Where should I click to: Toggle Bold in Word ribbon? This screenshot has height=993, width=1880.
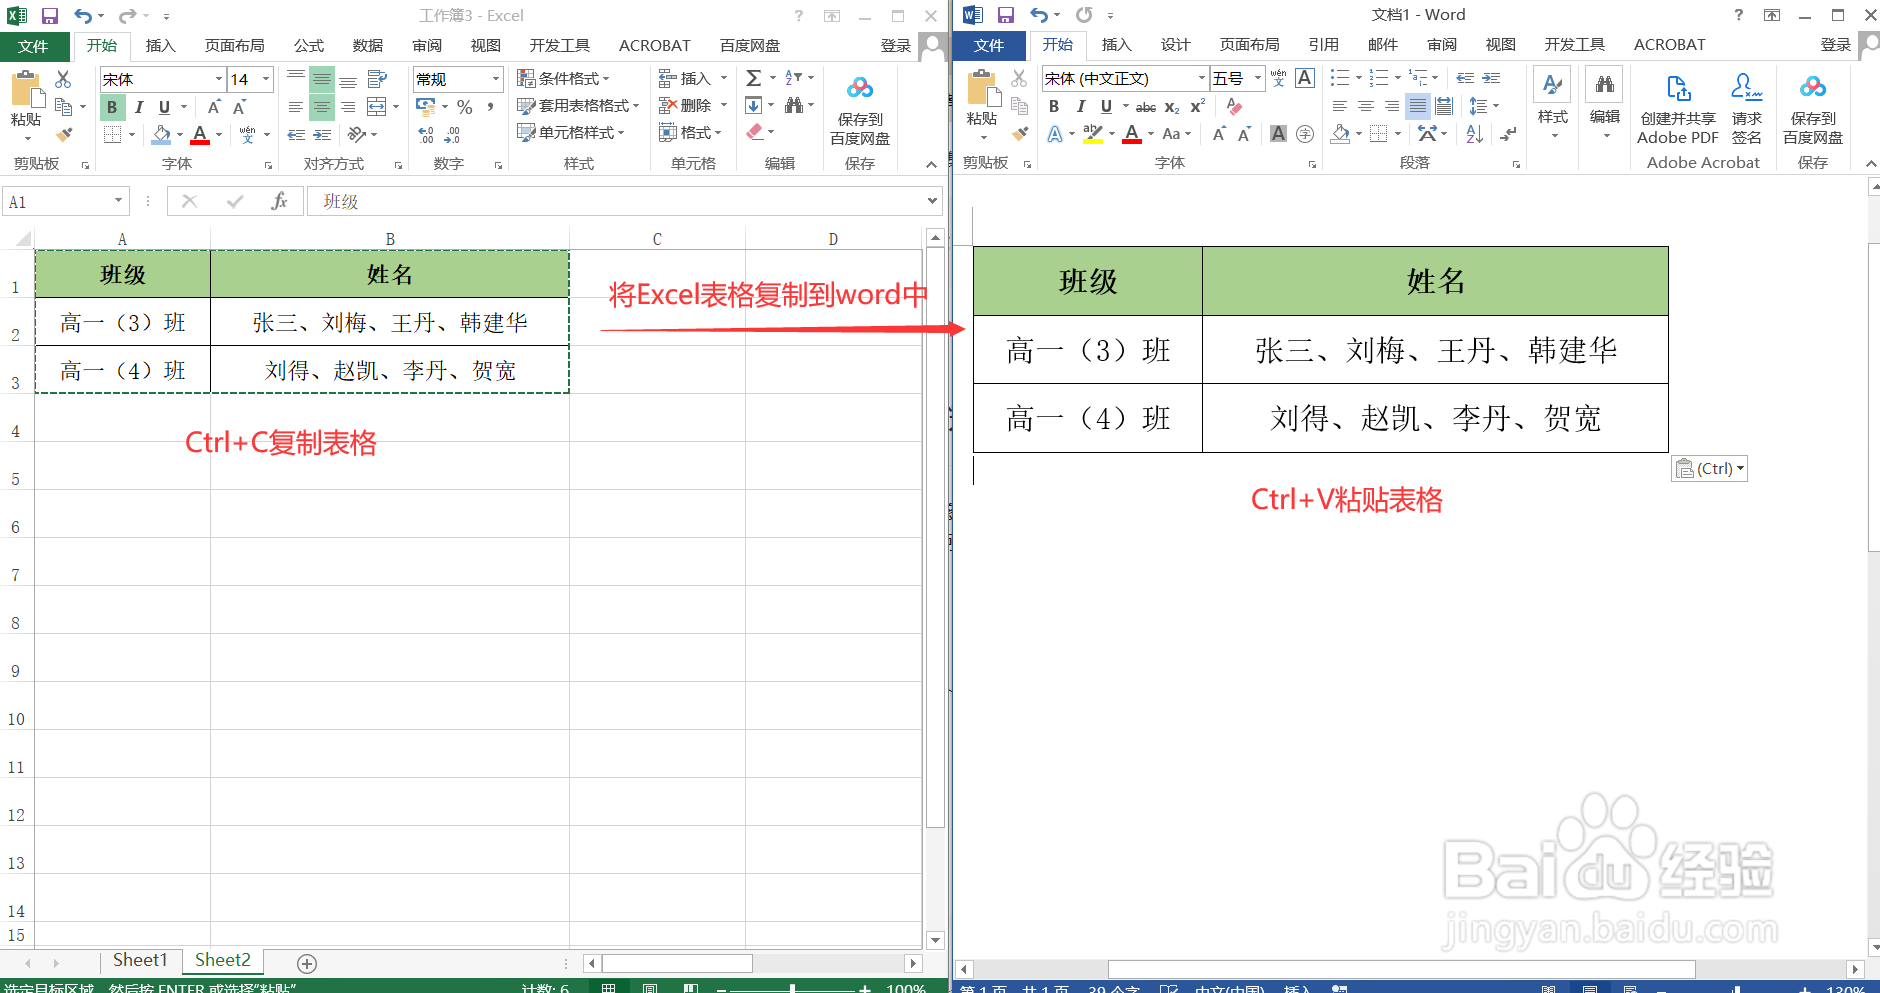click(1053, 106)
